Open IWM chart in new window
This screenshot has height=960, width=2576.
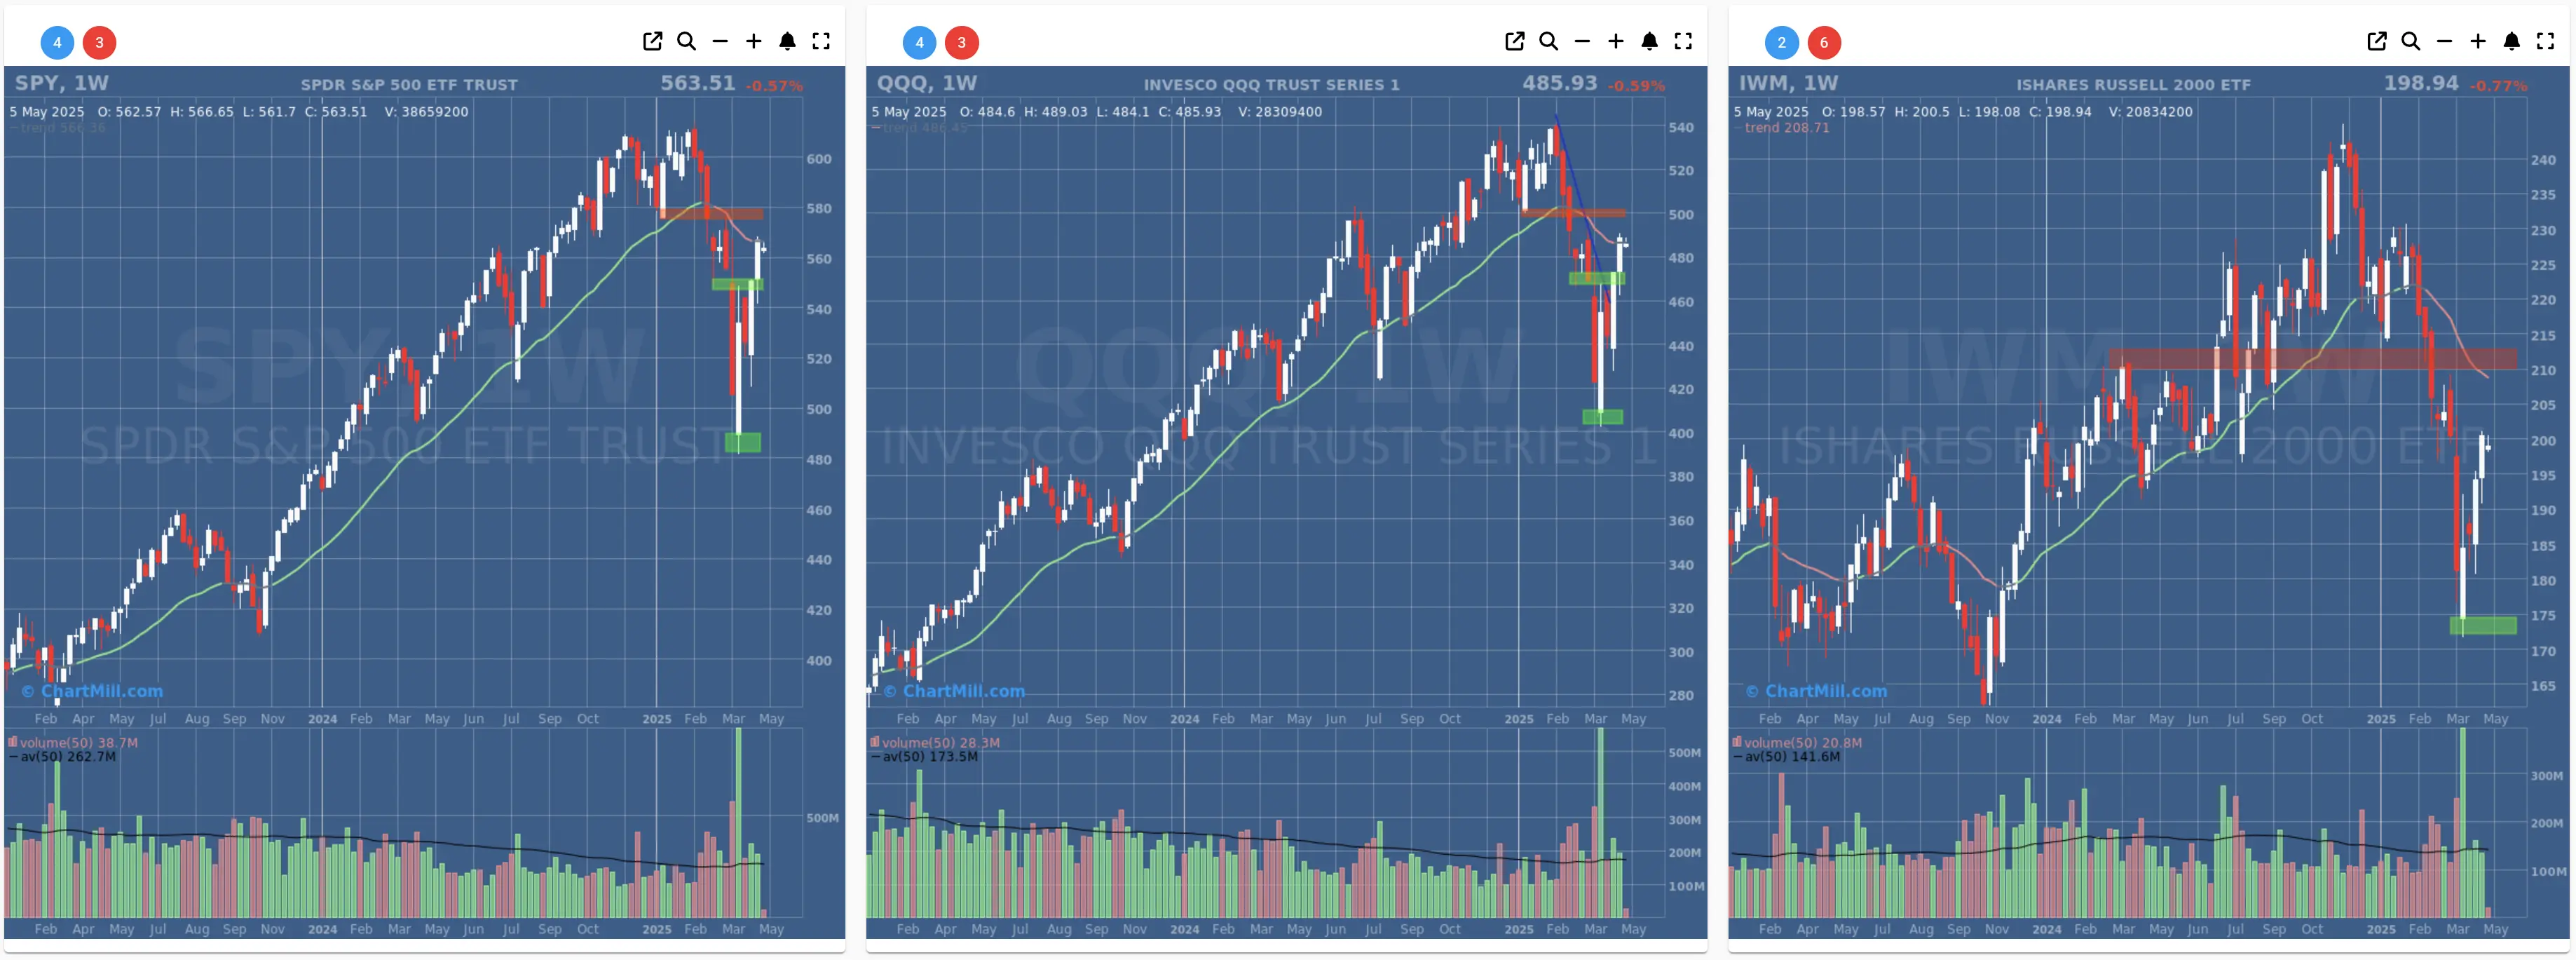(2377, 41)
